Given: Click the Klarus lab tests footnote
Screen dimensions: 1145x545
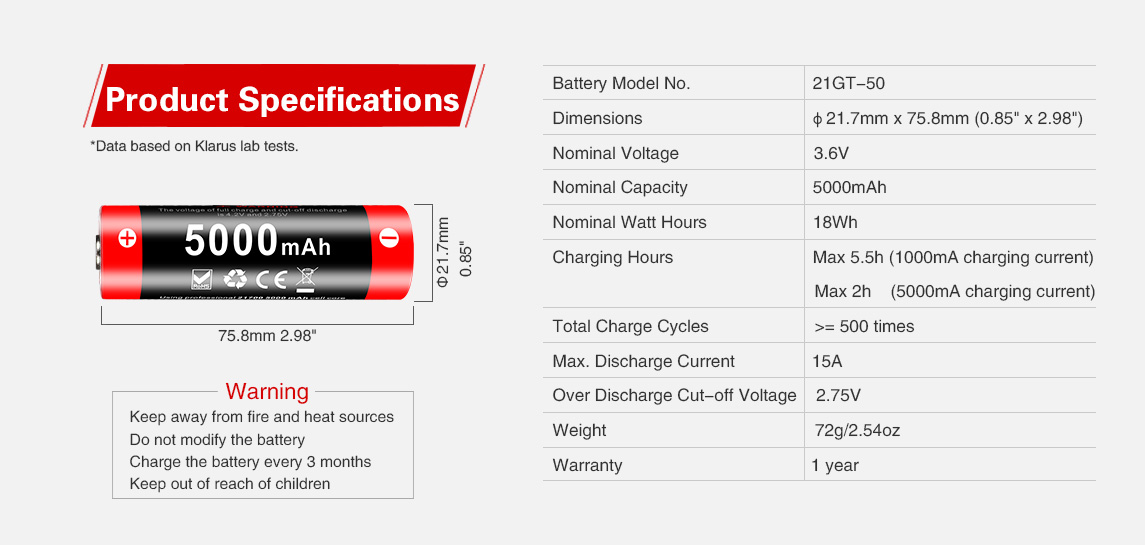Looking at the screenshot, I should click(194, 147).
